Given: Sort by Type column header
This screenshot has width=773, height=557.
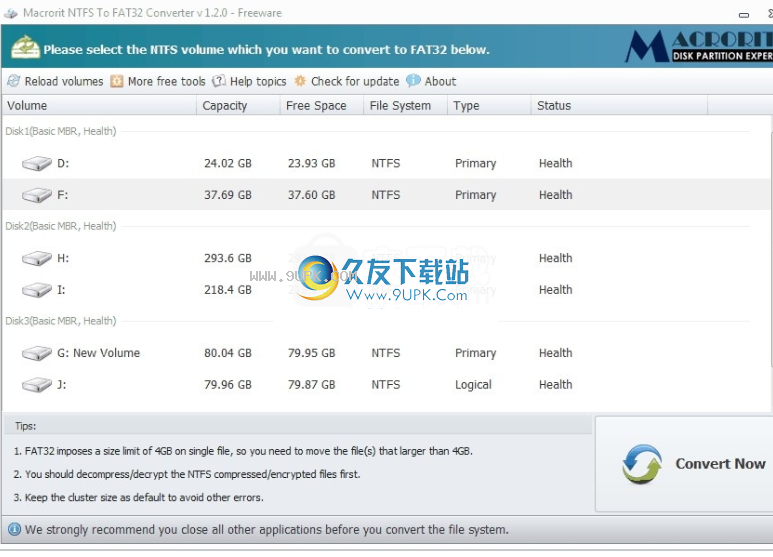Looking at the screenshot, I should [x=489, y=105].
